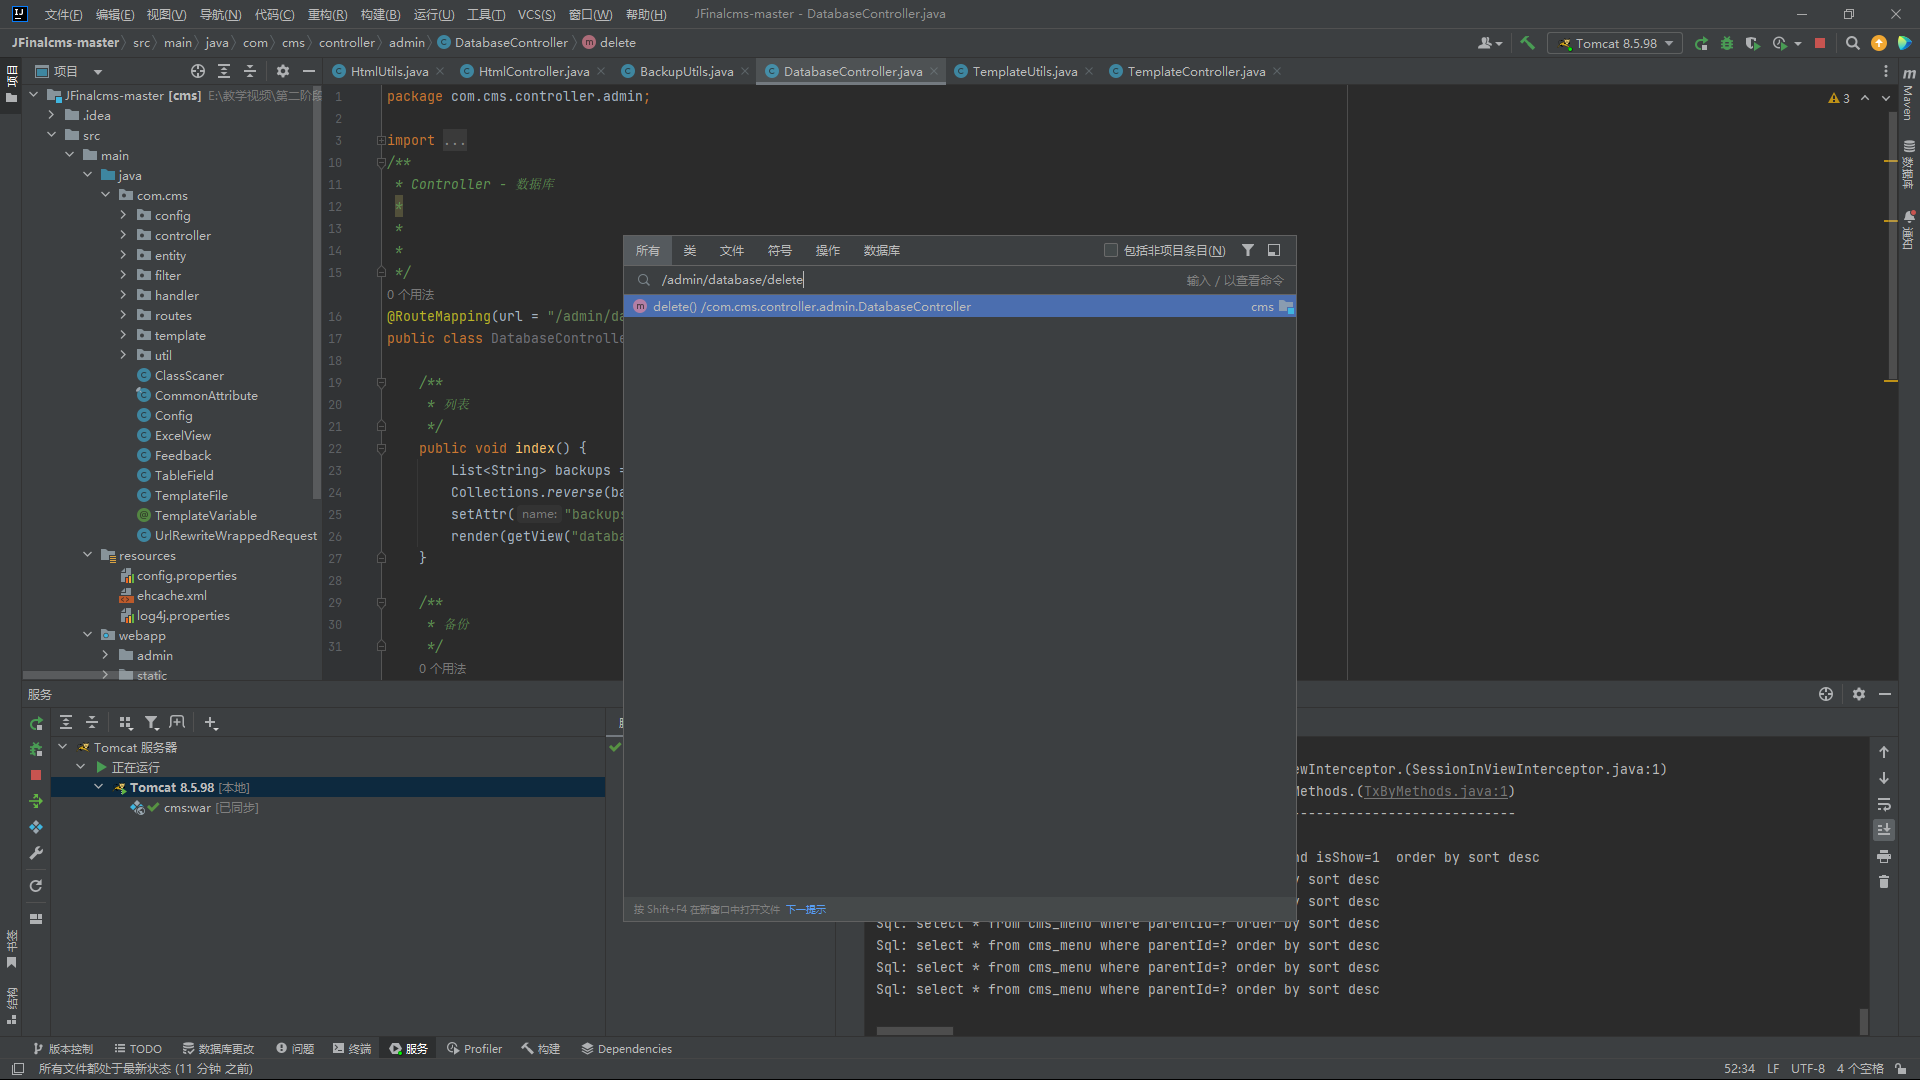Click the build project hammer icon
1920x1080 pixels.
pyautogui.click(x=1527, y=43)
